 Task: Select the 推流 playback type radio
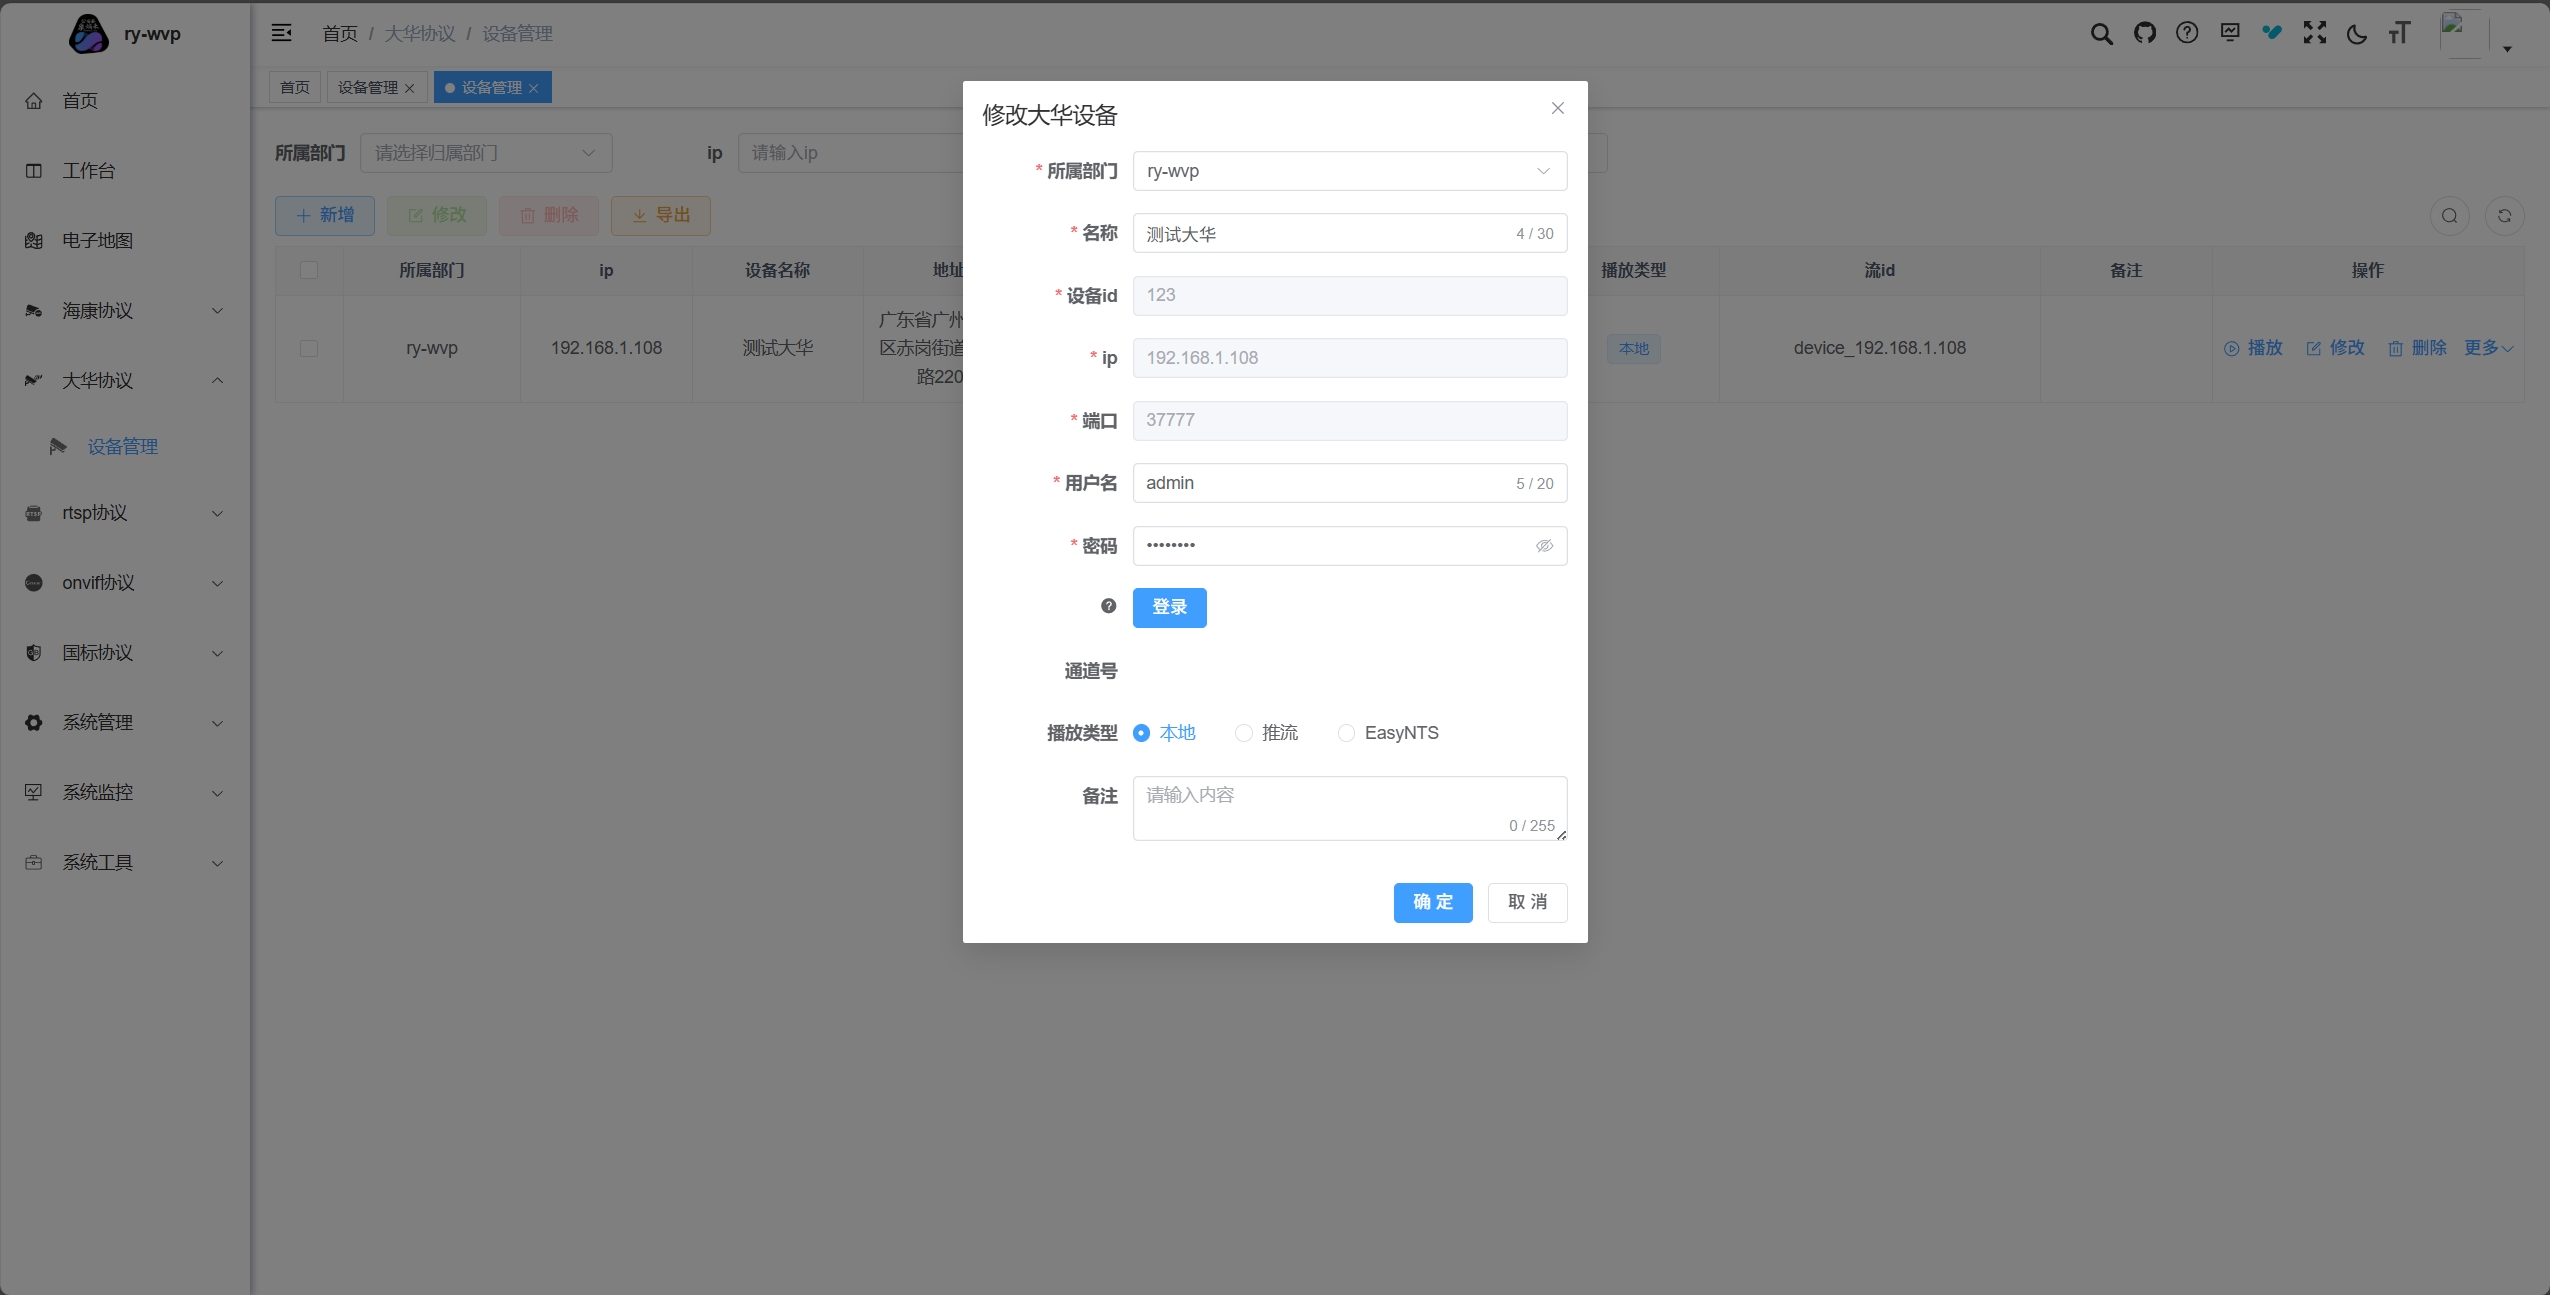tap(1244, 733)
